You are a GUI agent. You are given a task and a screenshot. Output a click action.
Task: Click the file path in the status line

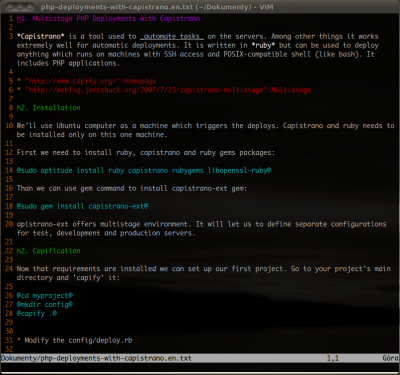96,358
